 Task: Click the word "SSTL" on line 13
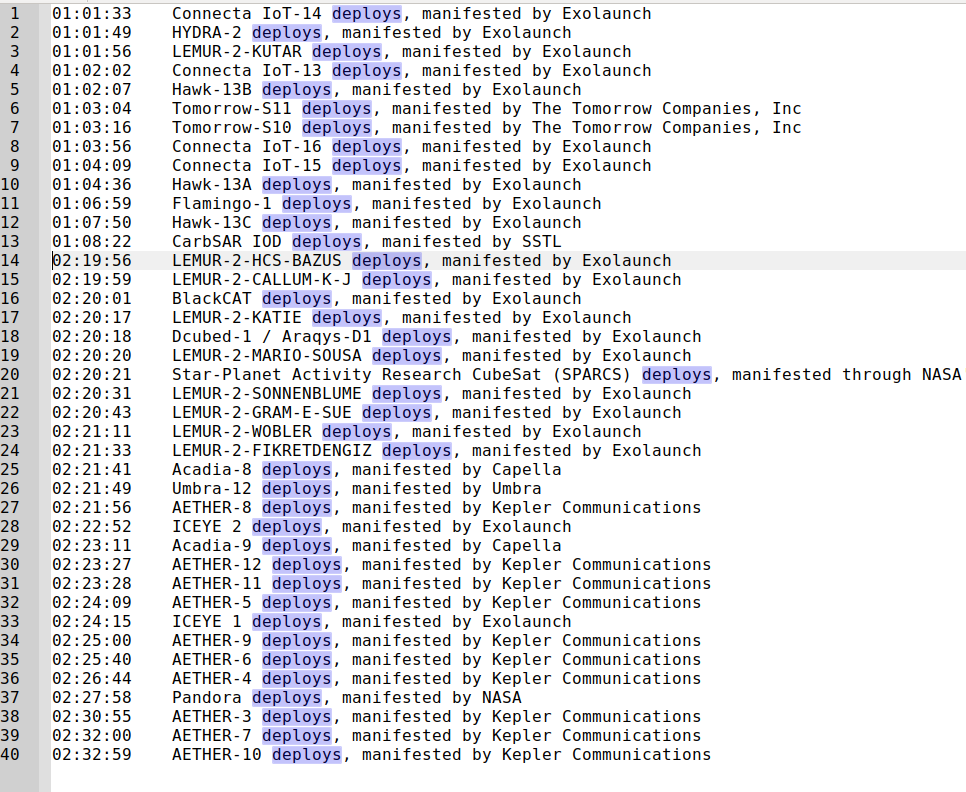point(541,242)
